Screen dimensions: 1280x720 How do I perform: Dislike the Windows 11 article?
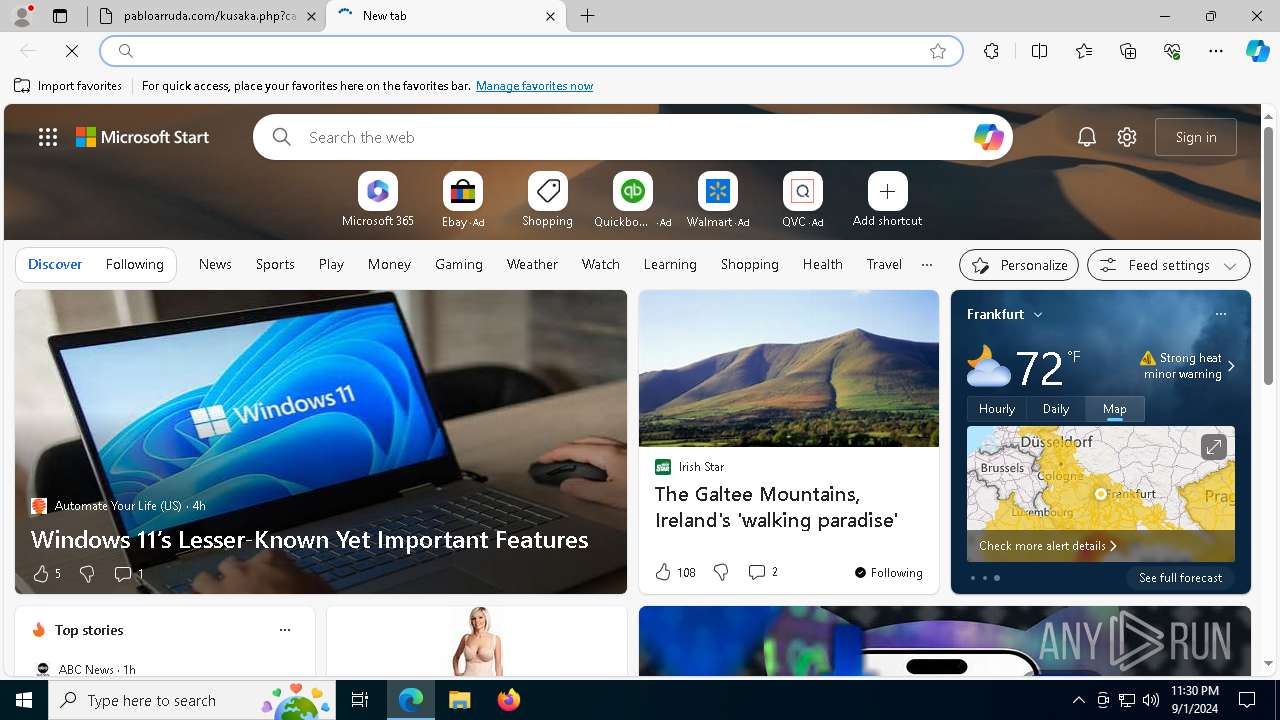87,574
